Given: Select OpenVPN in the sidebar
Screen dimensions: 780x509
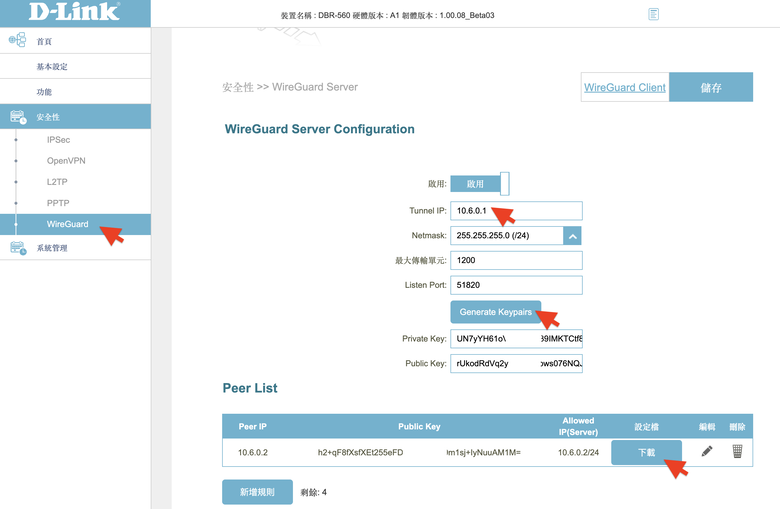Looking at the screenshot, I should [x=66, y=161].
